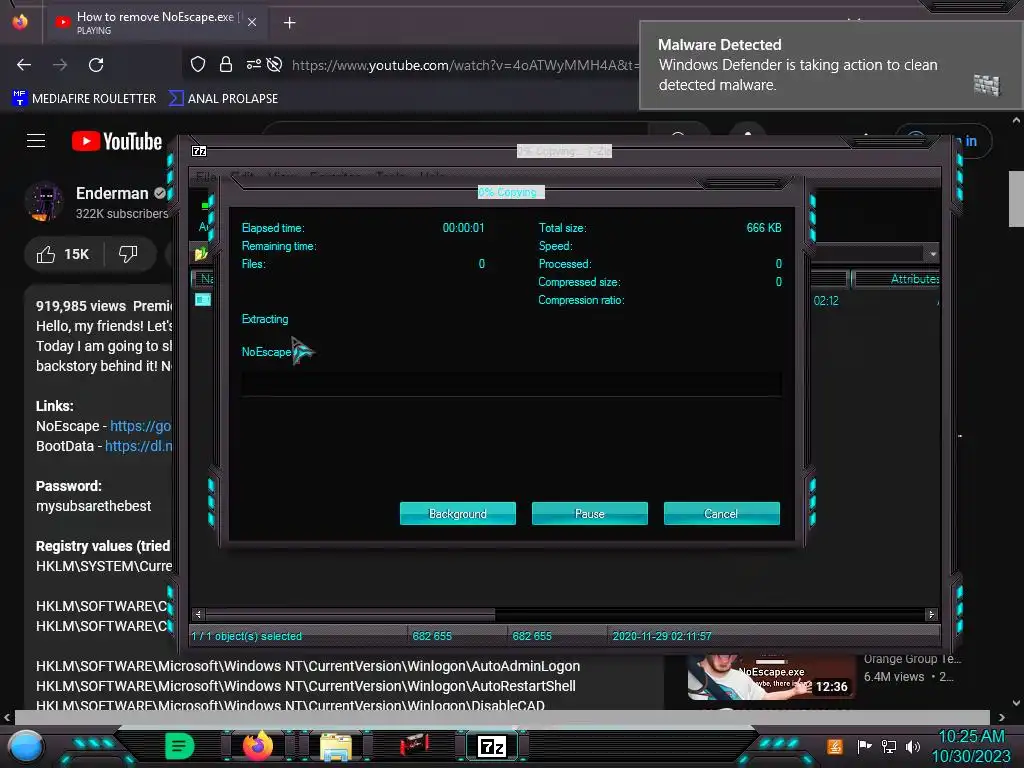The width and height of the screenshot is (1024, 768).
Task: Open the site permissions icon in address bar
Action: point(253,64)
